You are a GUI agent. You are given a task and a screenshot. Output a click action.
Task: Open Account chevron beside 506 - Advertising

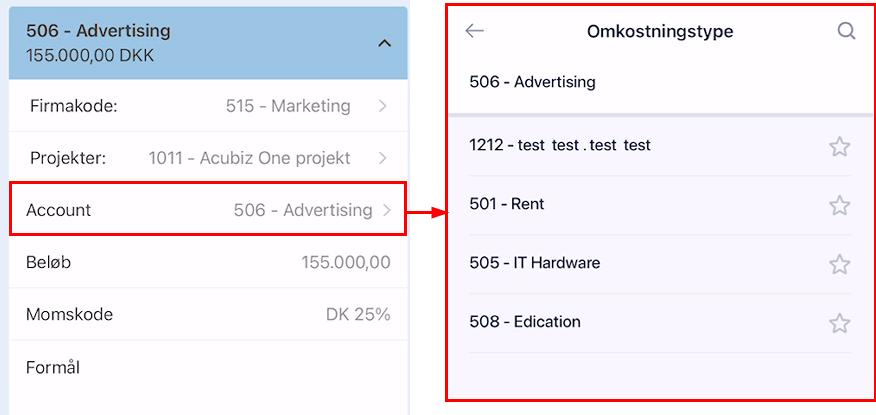[387, 210]
